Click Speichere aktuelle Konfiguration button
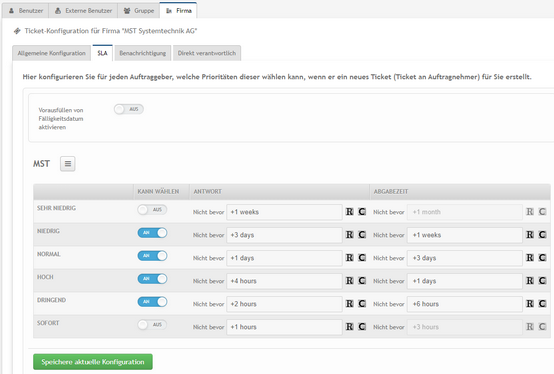Viewport: 554px width, 374px height. 93,362
